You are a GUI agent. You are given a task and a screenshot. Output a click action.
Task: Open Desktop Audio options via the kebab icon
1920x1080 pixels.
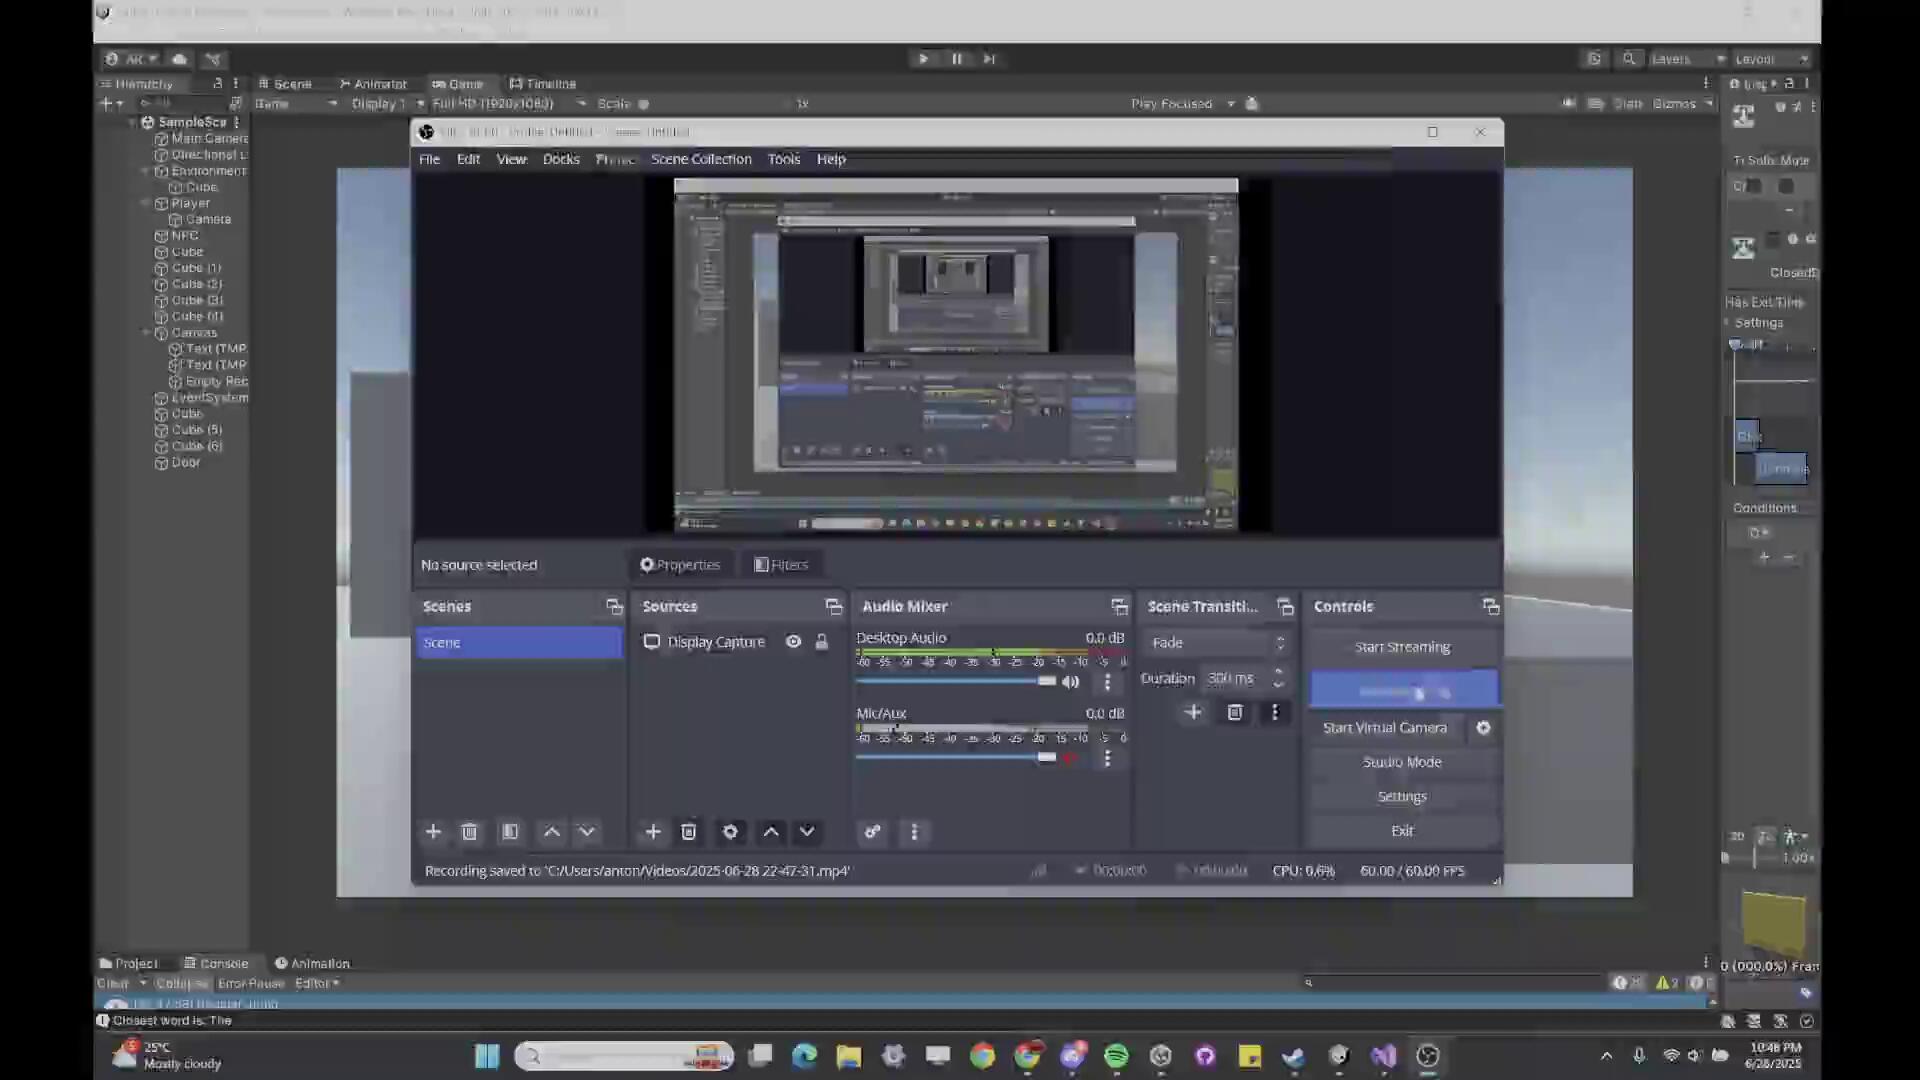pos(1107,681)
